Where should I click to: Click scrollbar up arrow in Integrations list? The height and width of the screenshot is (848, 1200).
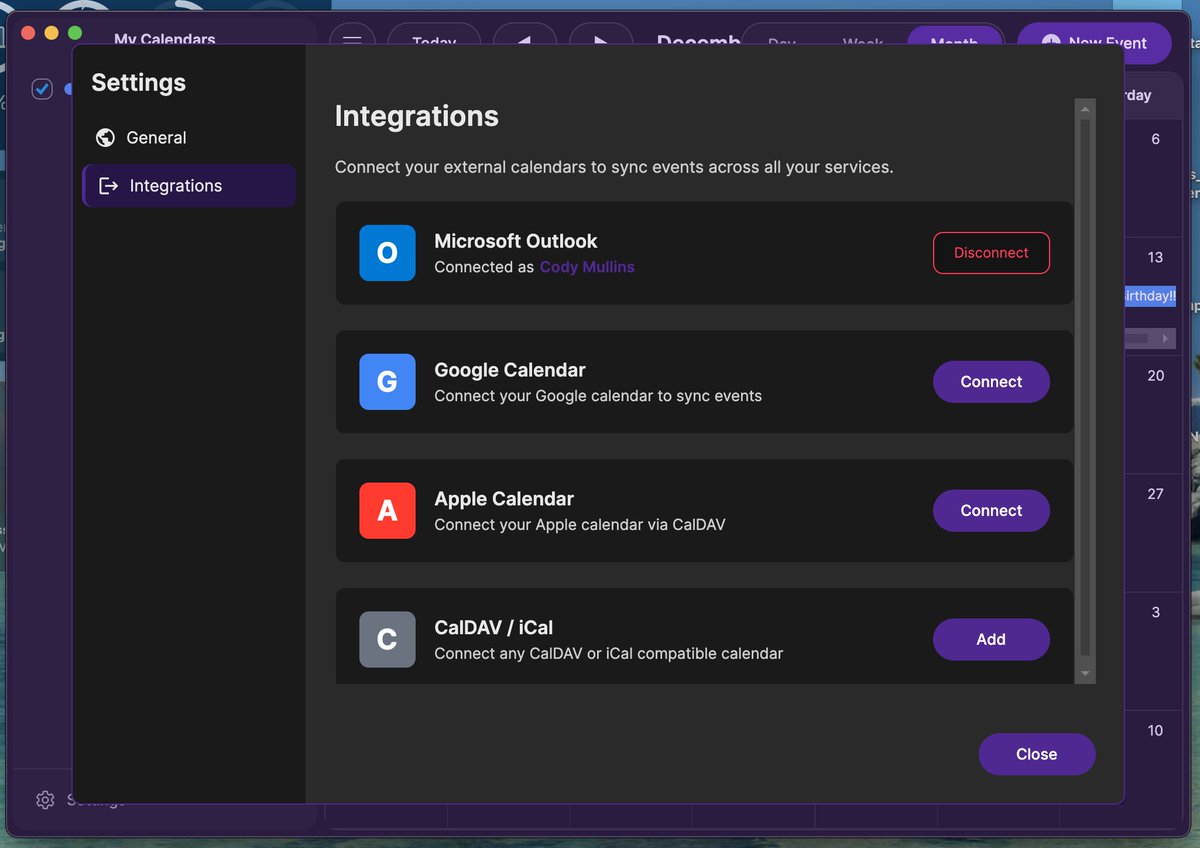click(x=1085, y=108)
